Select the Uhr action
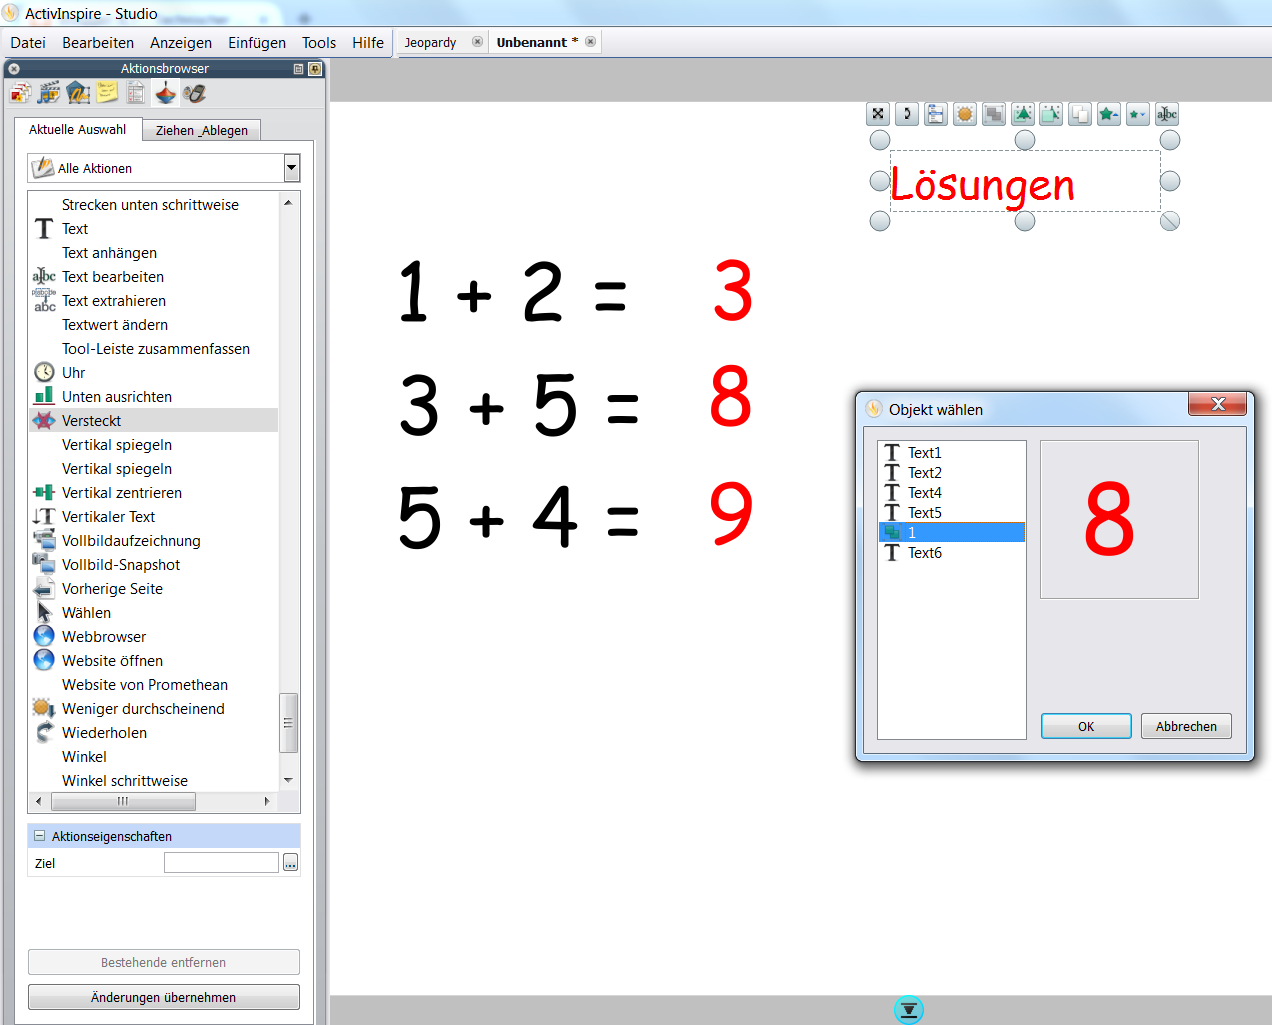The image size is (1272, 1025). [154, 372]
